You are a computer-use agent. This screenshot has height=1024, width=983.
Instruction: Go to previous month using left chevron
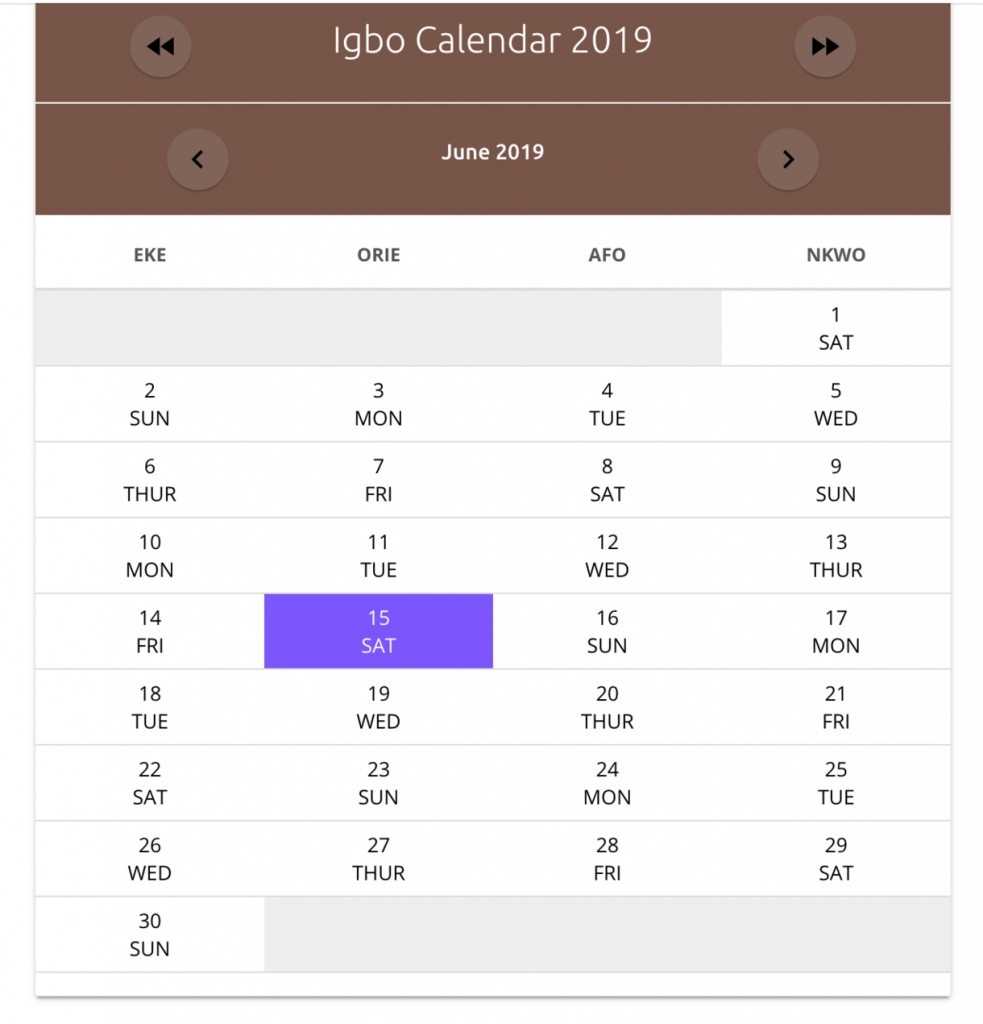tap(198, 159)
